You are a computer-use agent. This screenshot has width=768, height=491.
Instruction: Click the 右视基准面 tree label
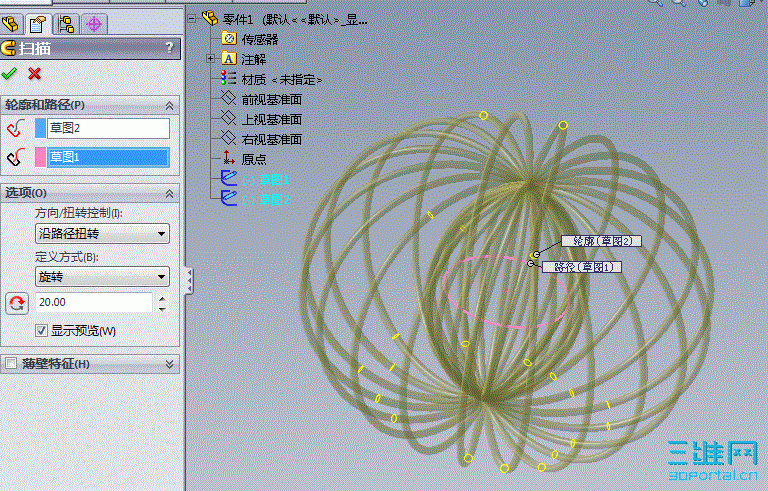pos(272,140)
